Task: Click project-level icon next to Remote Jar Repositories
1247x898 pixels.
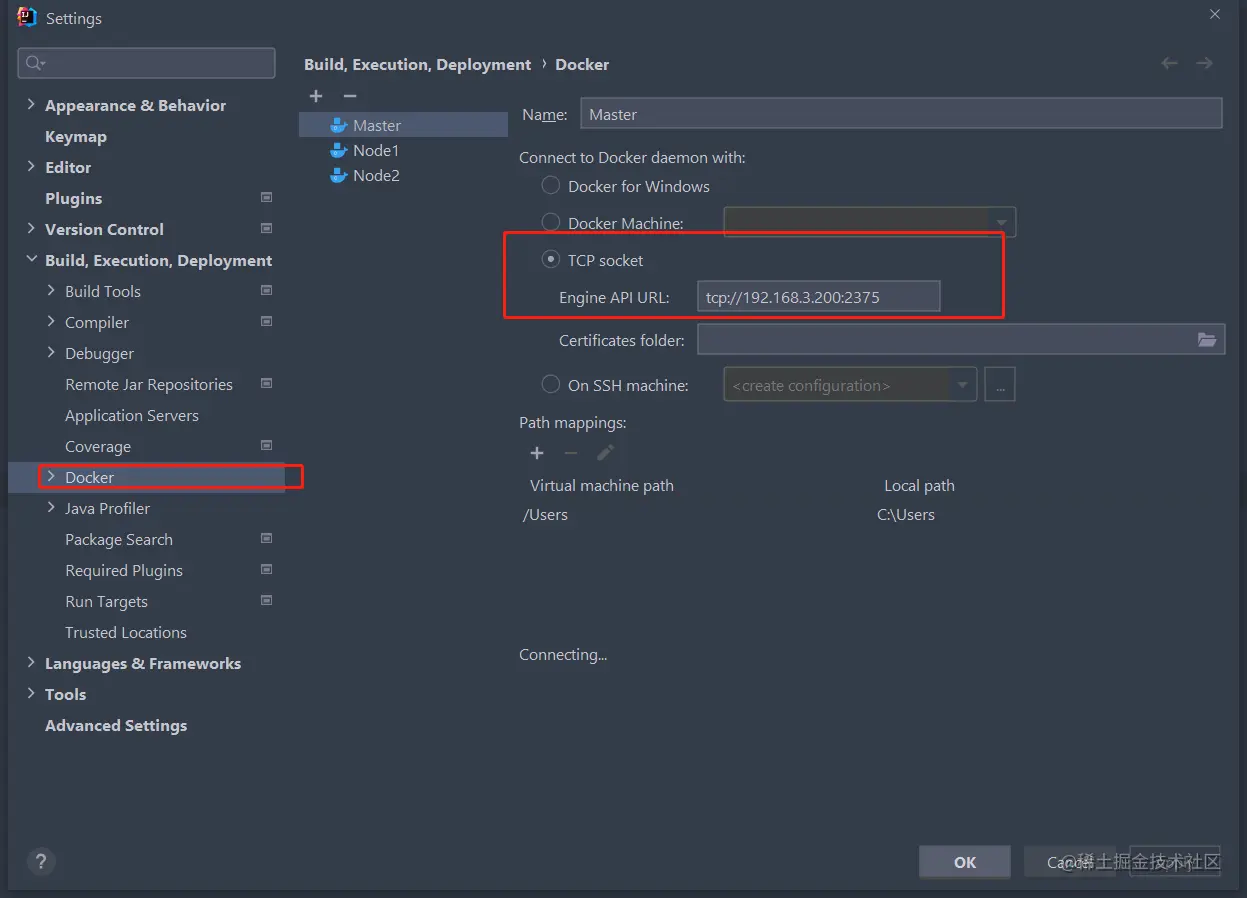Action: pyautogui.click(x=266, y=383)
